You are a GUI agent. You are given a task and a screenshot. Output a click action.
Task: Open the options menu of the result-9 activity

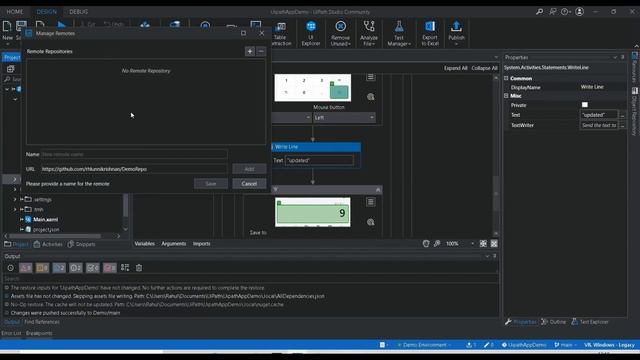371,202
